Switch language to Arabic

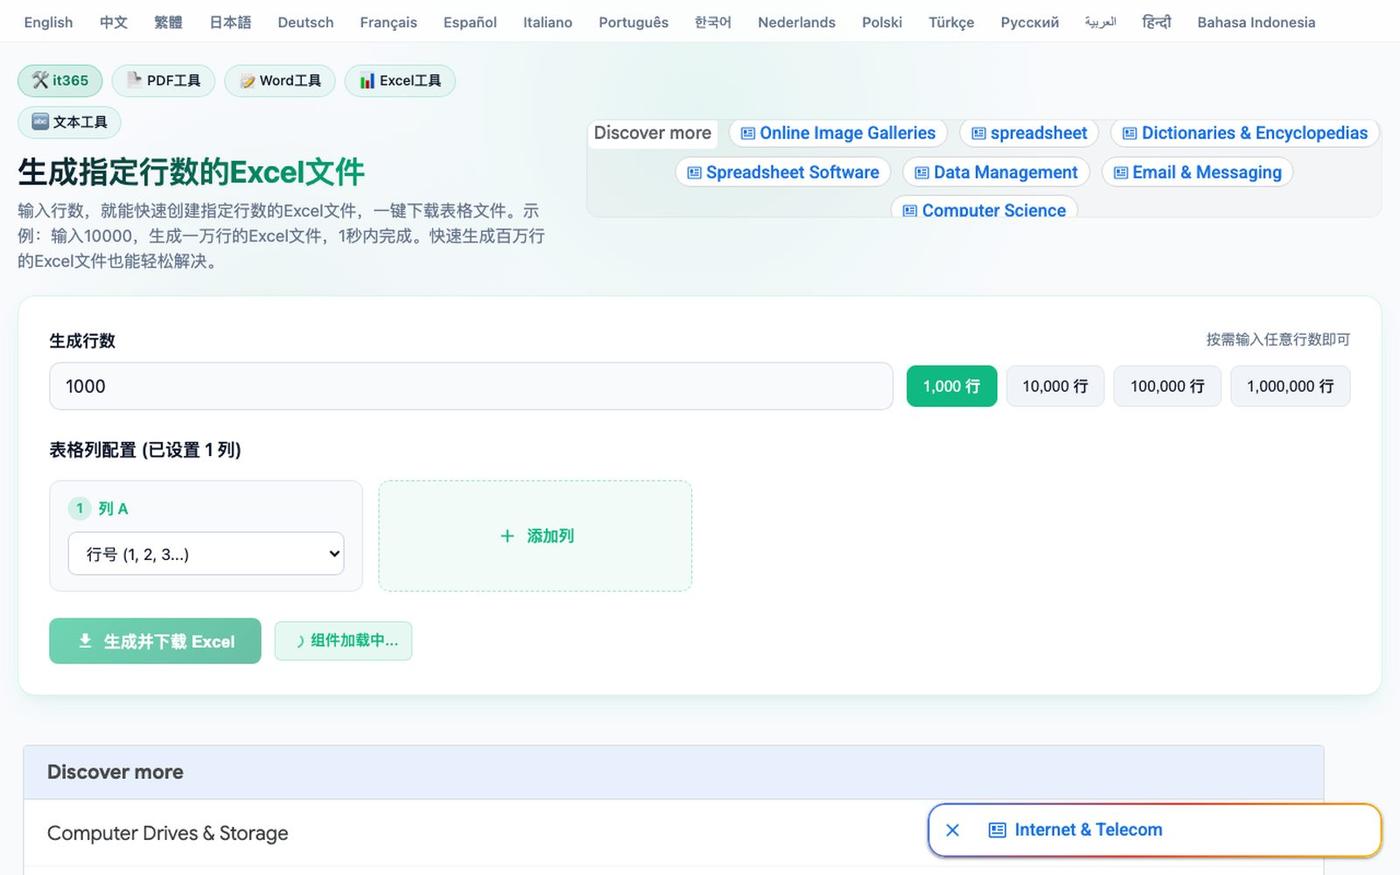1100,22
